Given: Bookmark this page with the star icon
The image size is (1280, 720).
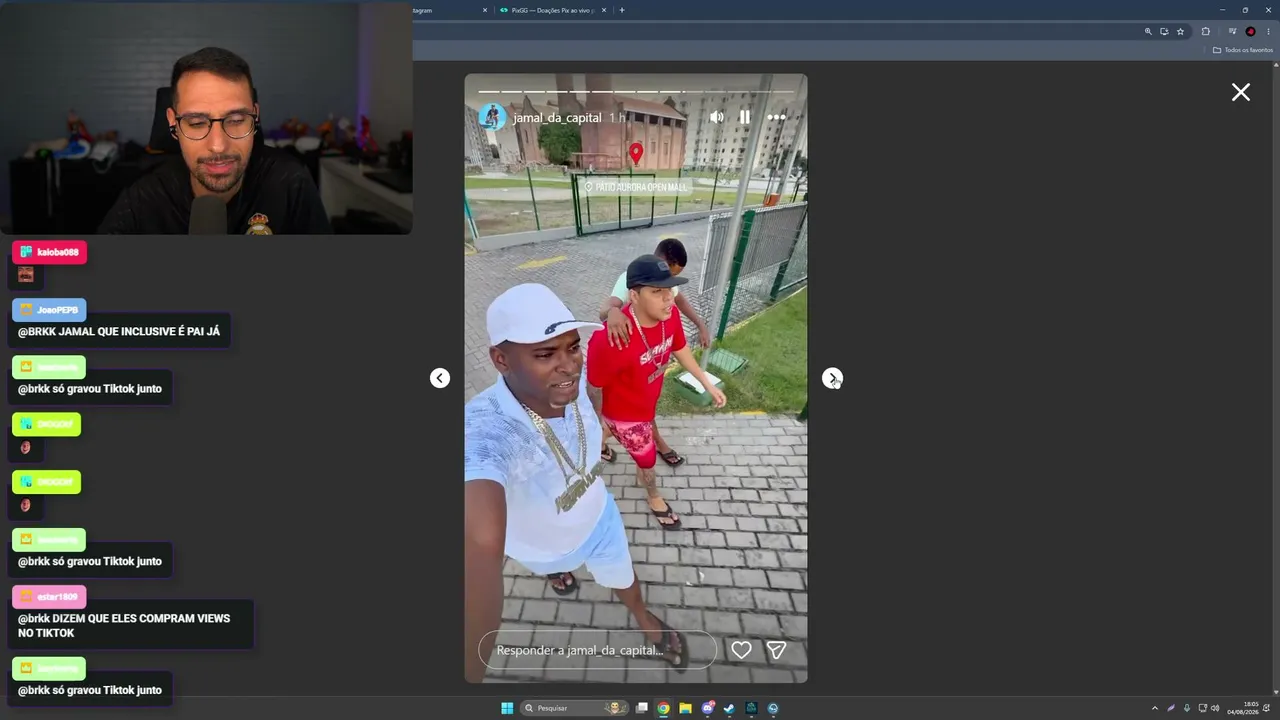Looking at the screenshot, I should click(1180, 31).
